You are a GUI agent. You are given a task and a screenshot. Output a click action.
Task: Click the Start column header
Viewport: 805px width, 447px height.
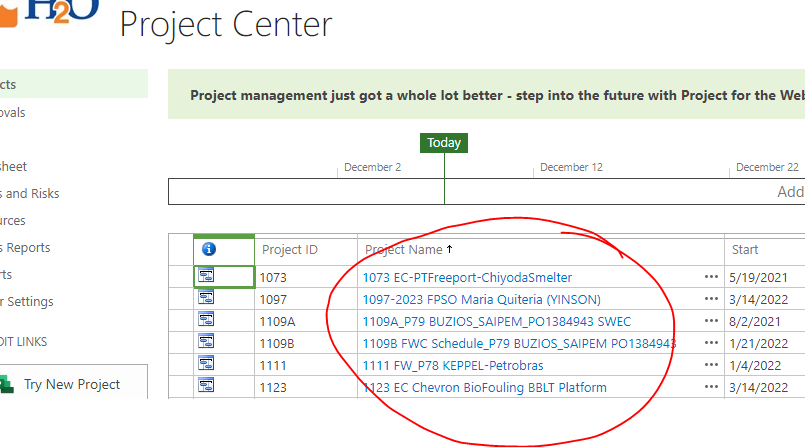745,250
